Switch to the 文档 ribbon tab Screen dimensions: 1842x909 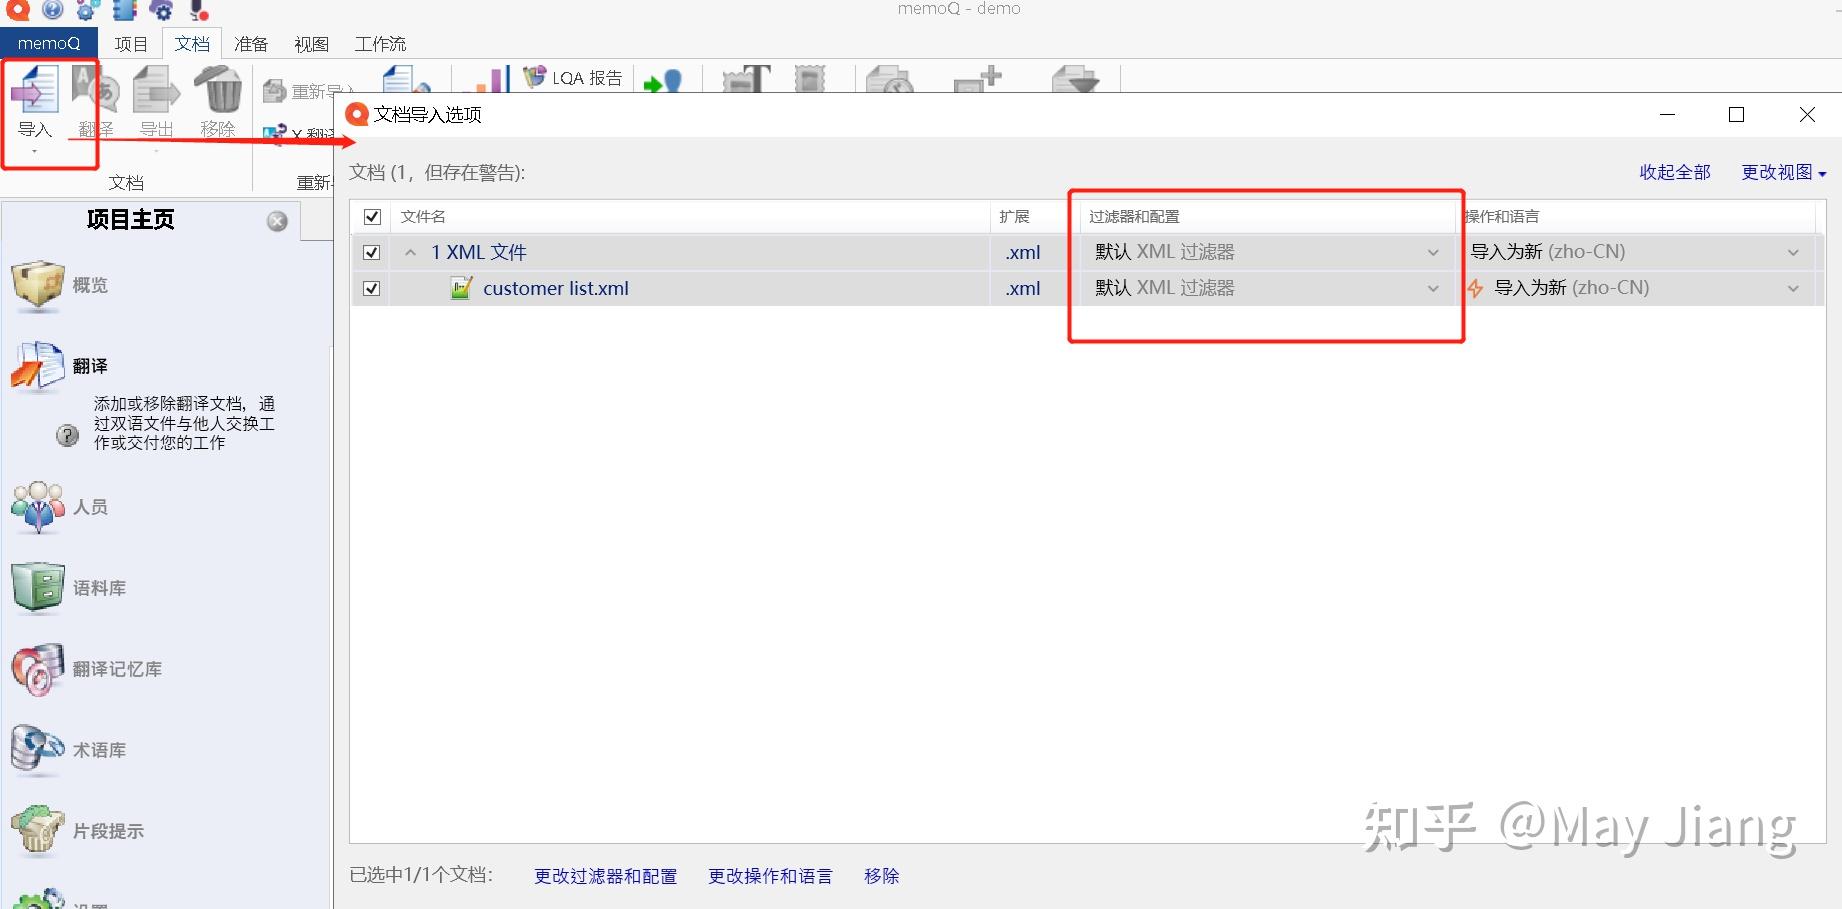[x=192, y=44]
